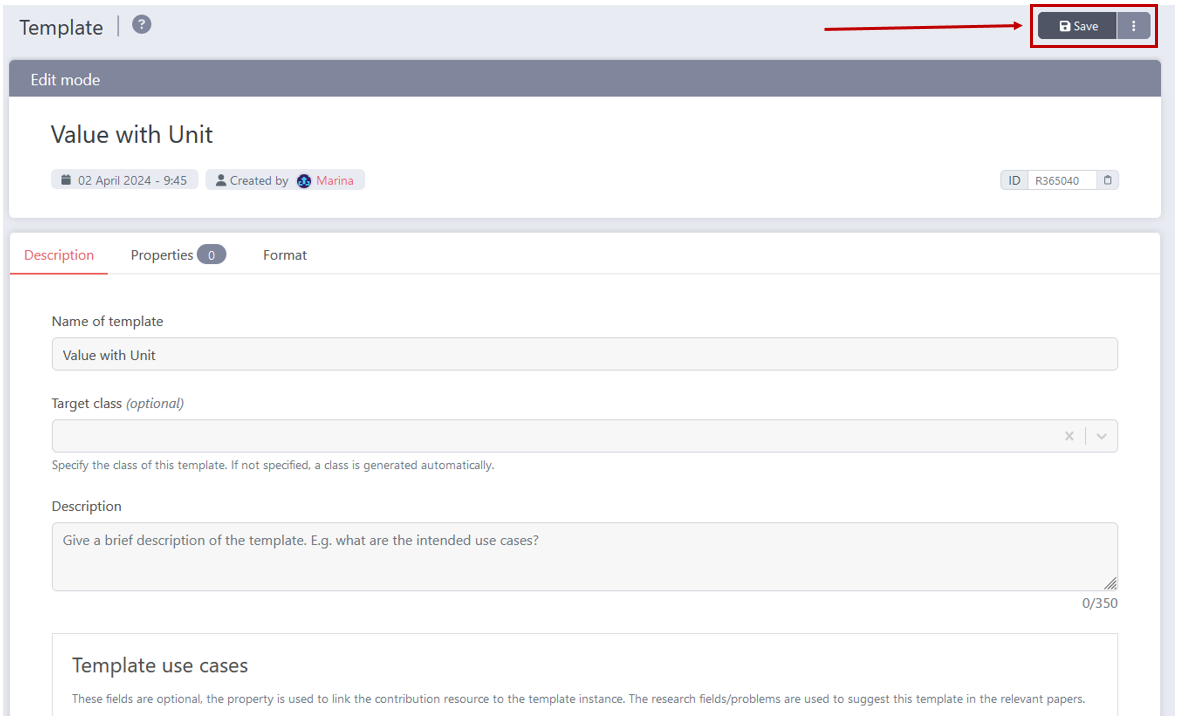Screen dimensions: 1177x718
Task: Click Marina's avatar image
Action: 304,181
